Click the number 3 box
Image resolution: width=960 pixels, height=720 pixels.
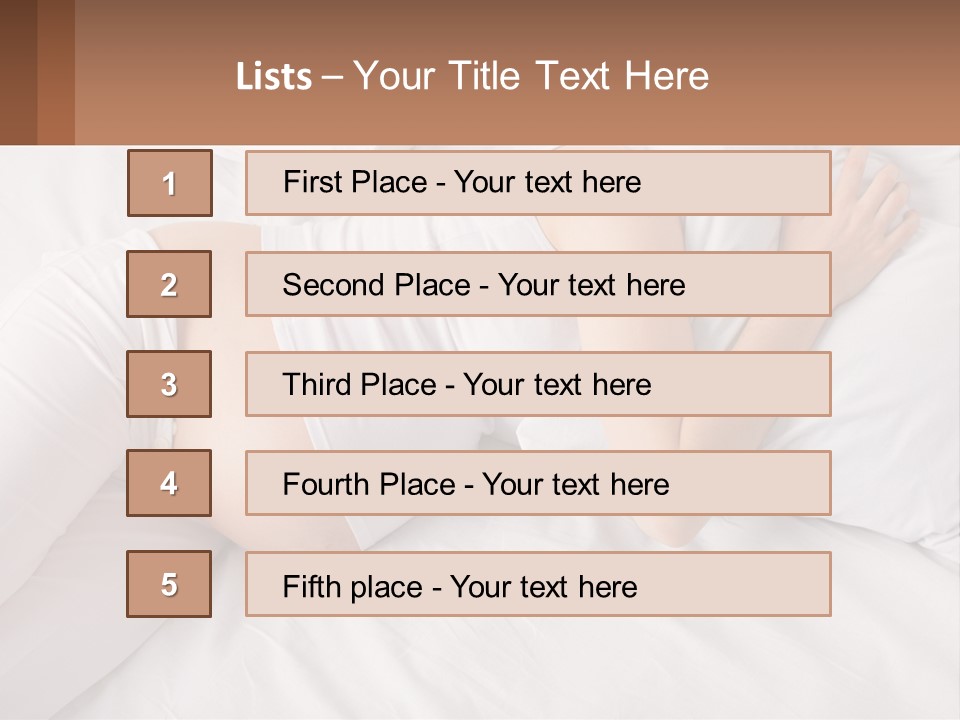[169, 384]
